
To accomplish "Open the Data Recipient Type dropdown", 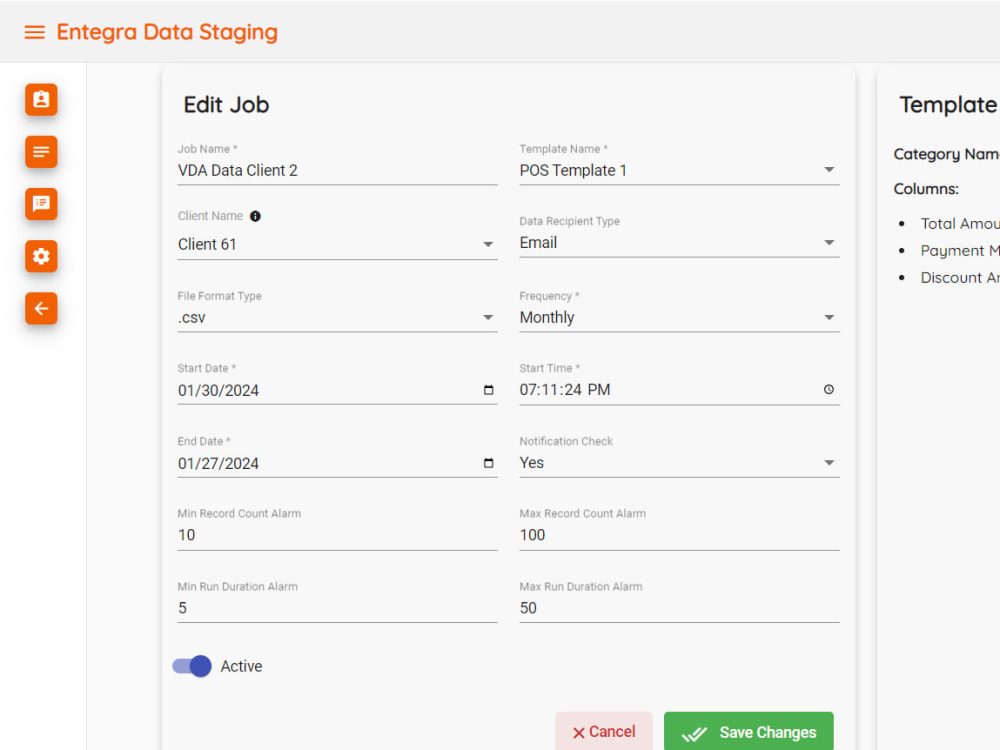I will click(x=679, y=242).
